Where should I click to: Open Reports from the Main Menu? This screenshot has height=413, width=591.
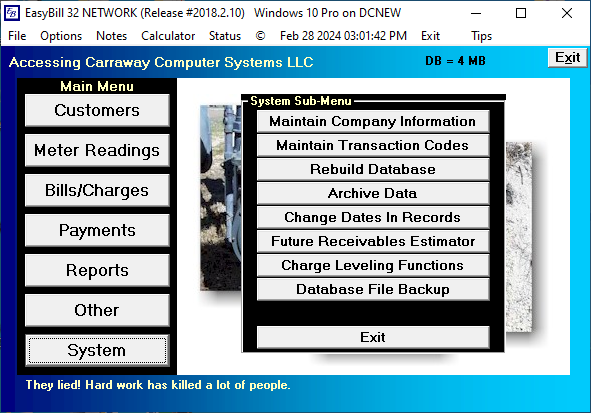coord(97,270)
